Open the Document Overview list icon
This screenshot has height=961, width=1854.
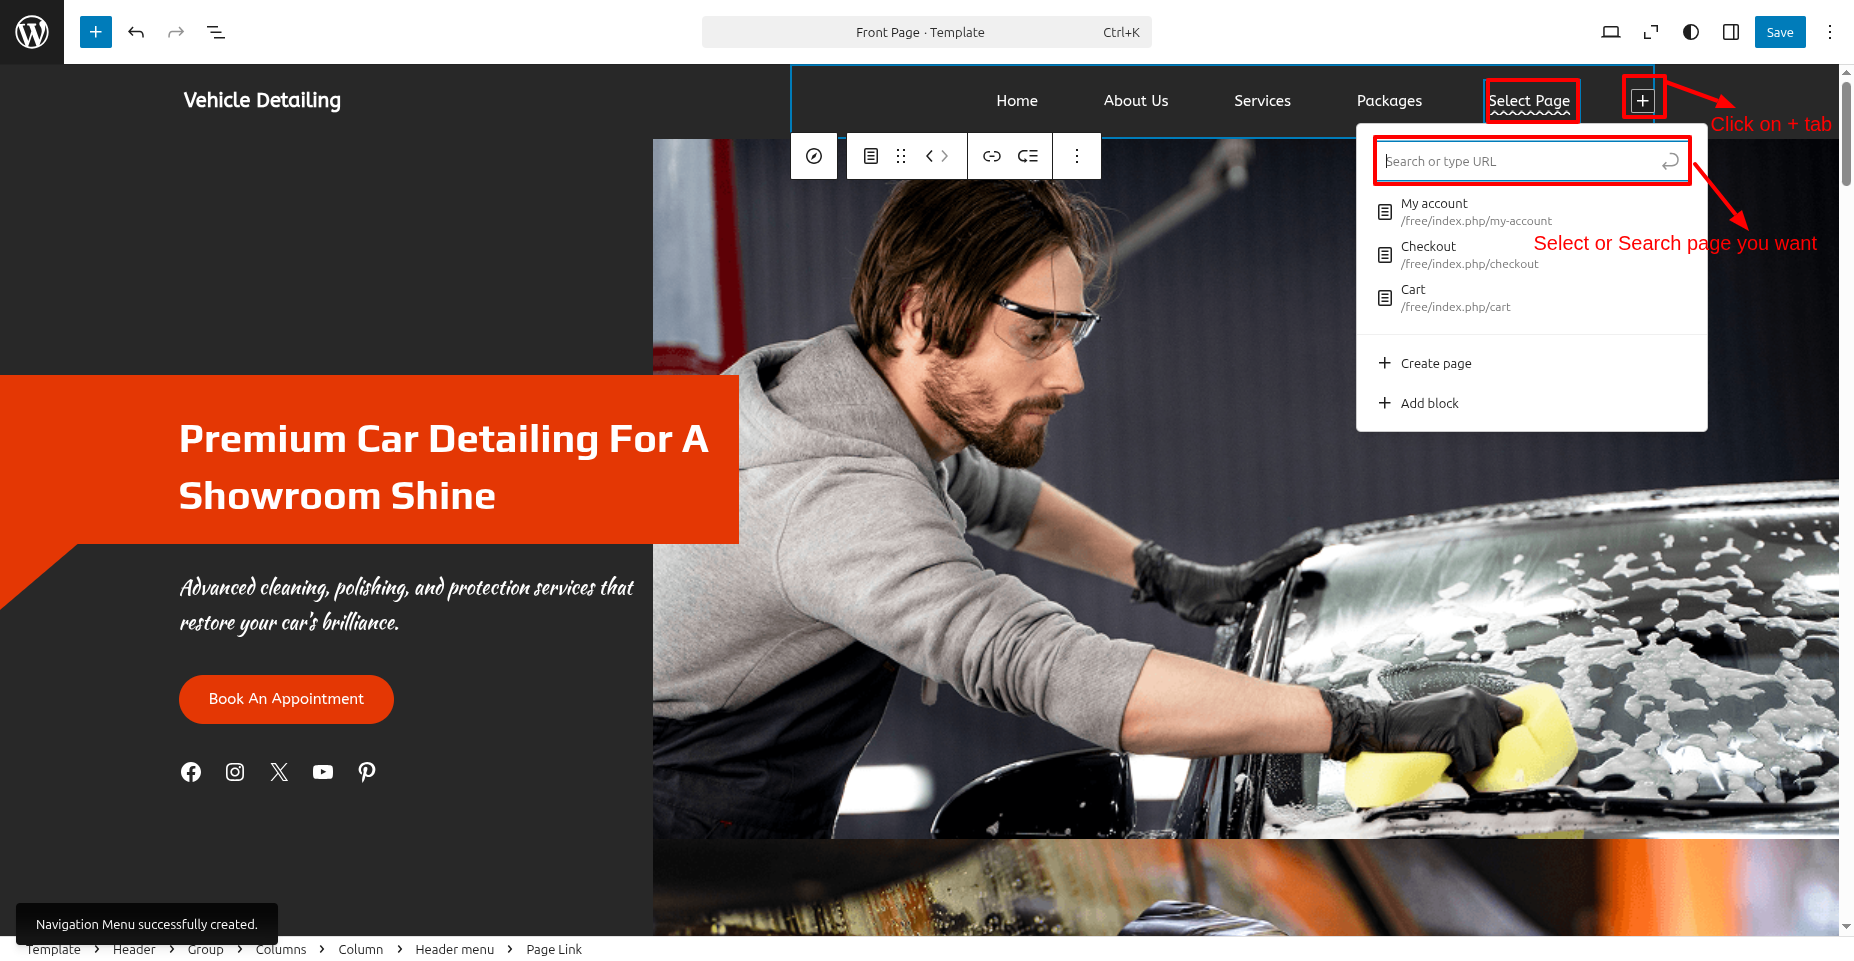coord(216,32)
